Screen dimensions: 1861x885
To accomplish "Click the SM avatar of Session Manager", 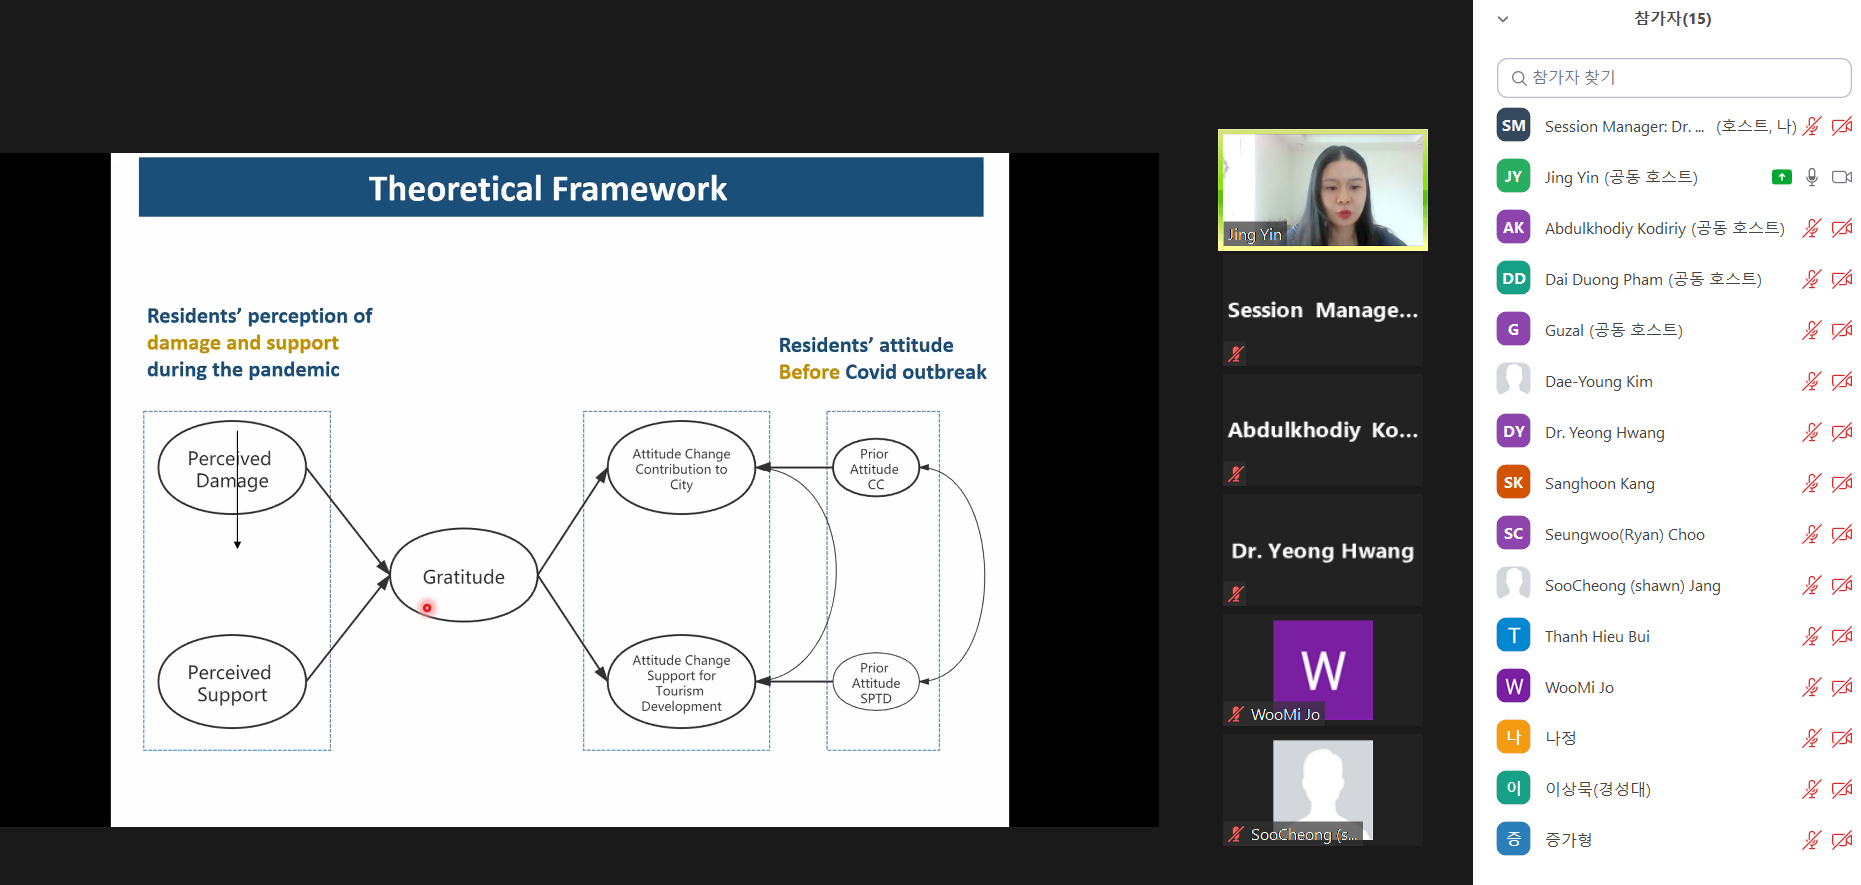I will click(1513, 126).
